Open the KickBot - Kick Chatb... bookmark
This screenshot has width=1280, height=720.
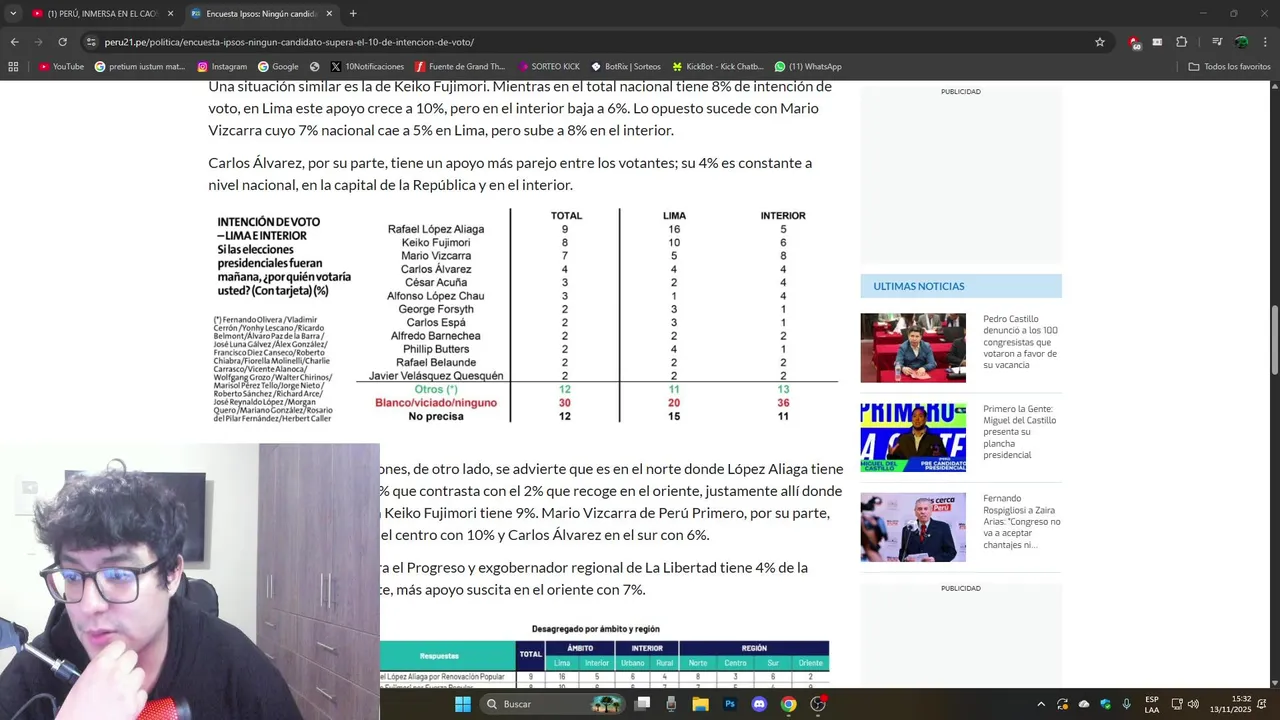718,67
